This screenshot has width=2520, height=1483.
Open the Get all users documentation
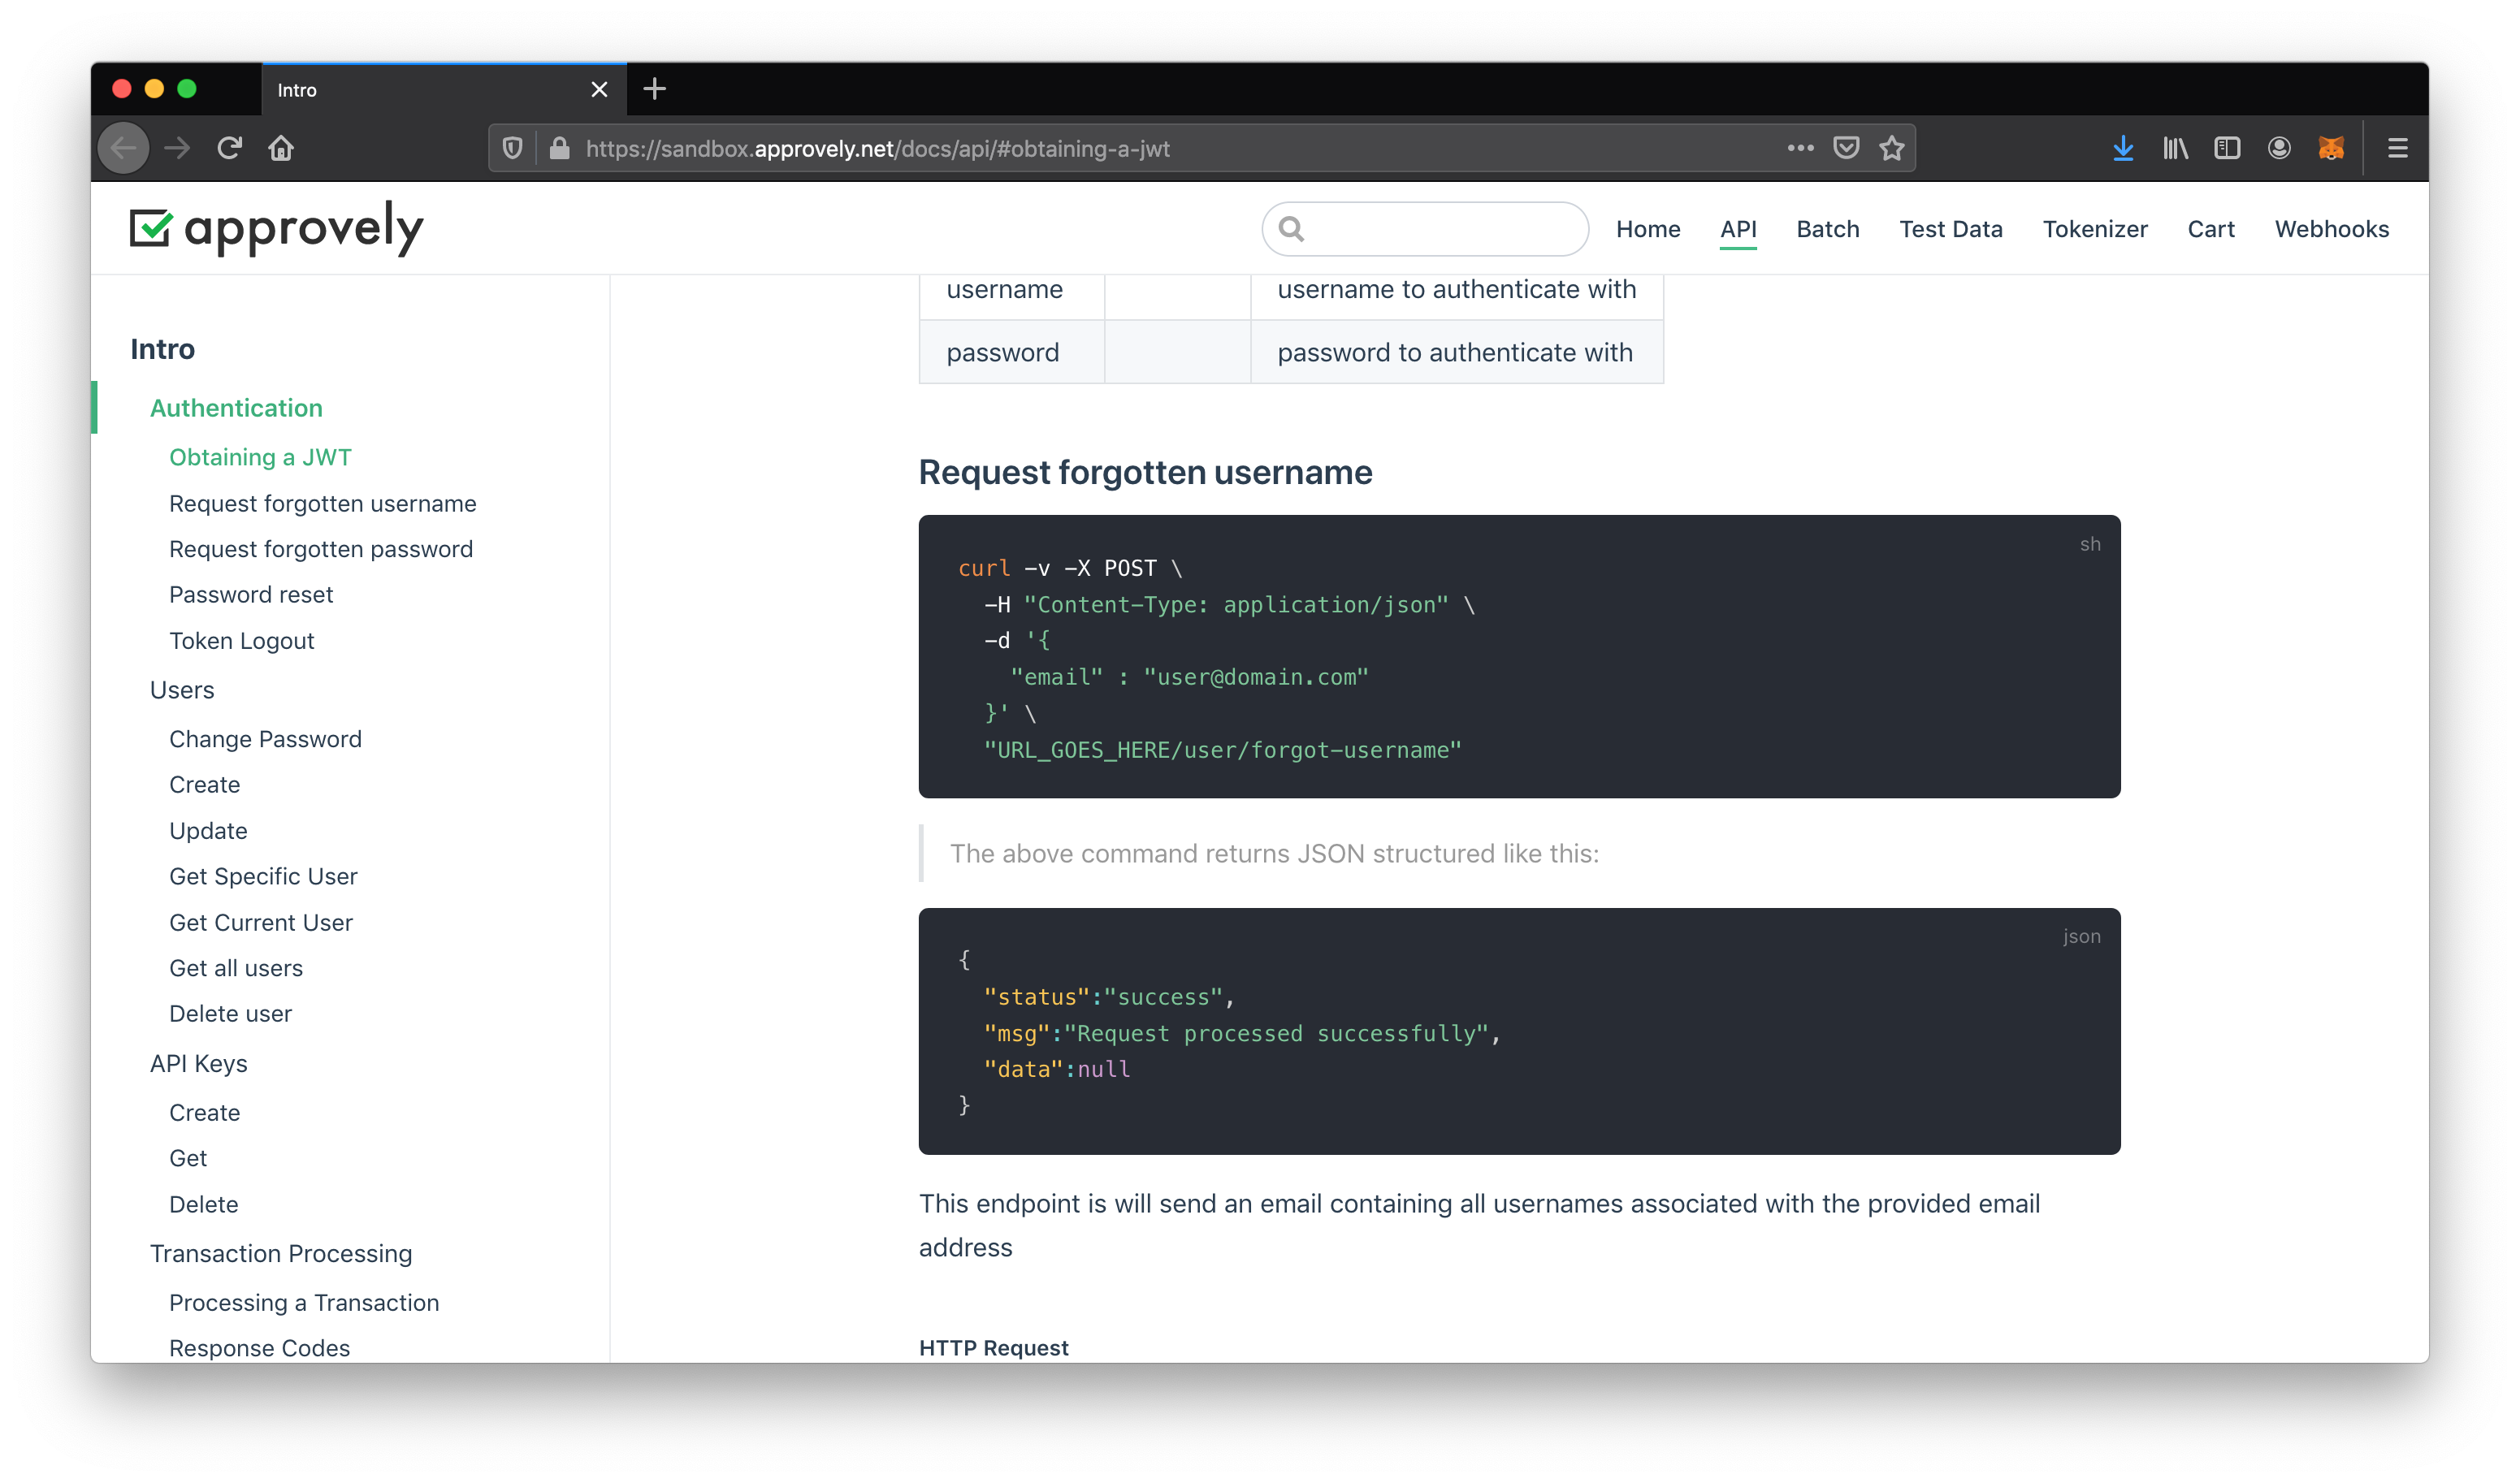(x=236, y=968)
